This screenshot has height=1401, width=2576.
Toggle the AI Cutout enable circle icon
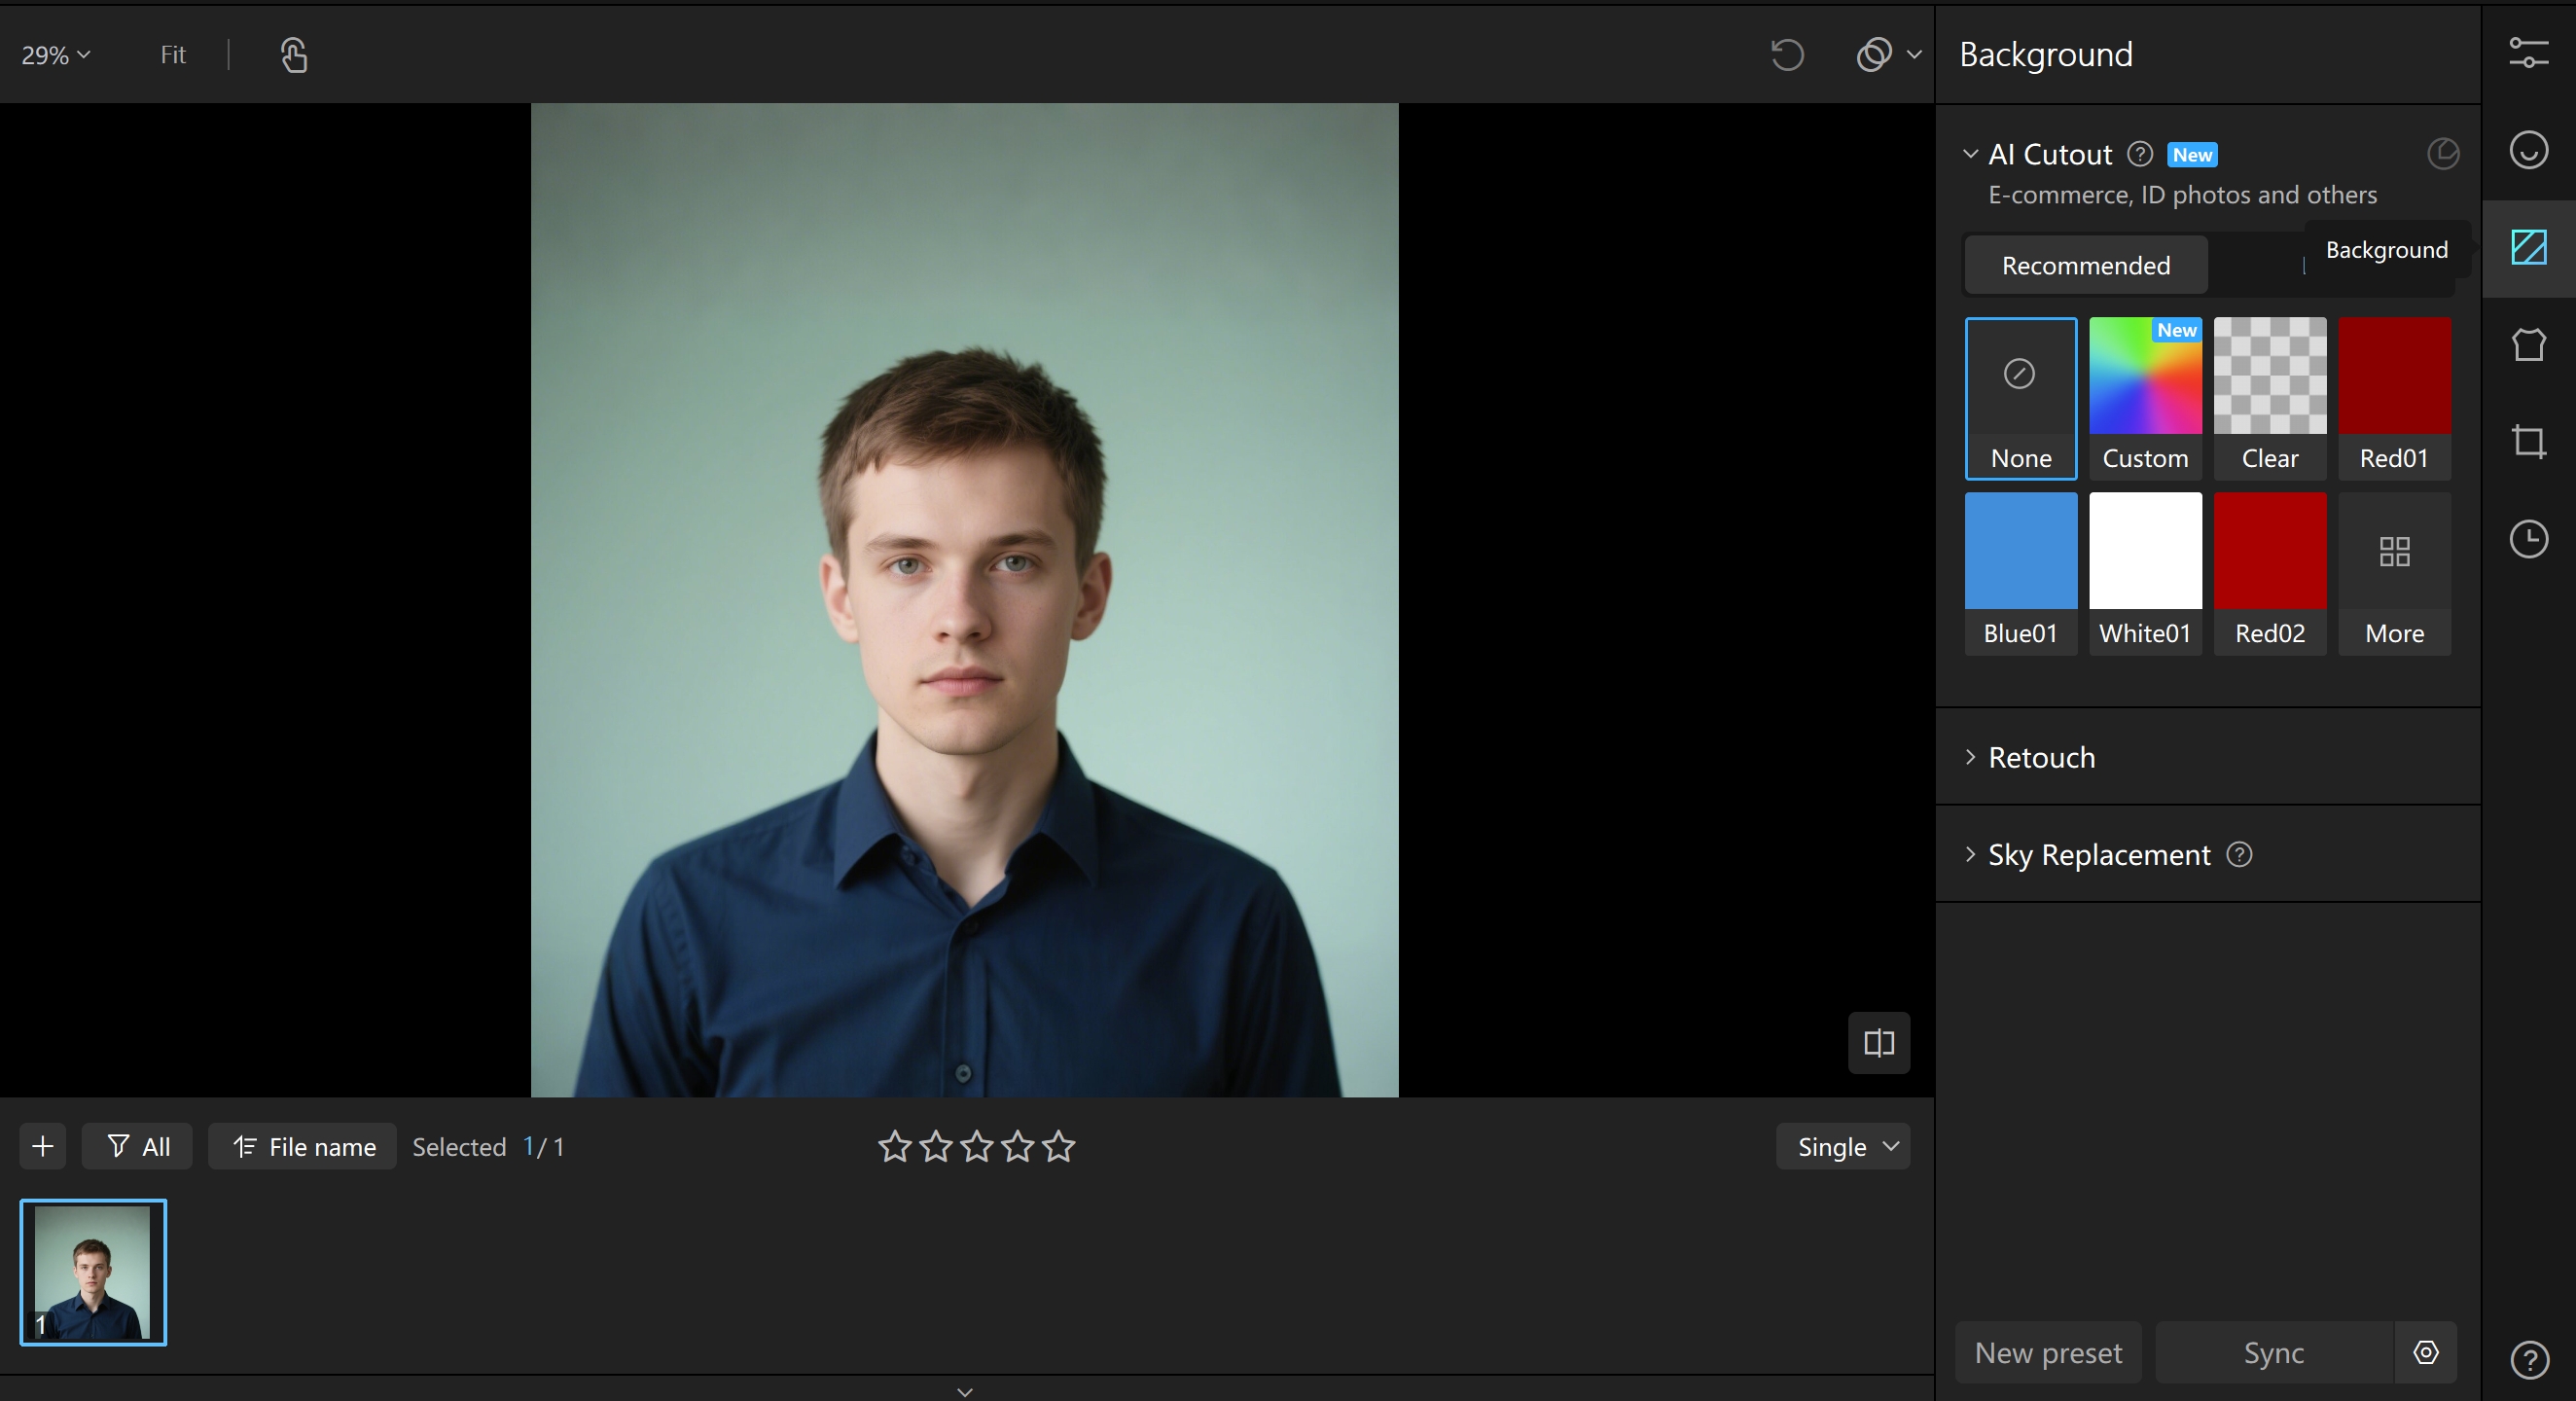(2442, 154)
